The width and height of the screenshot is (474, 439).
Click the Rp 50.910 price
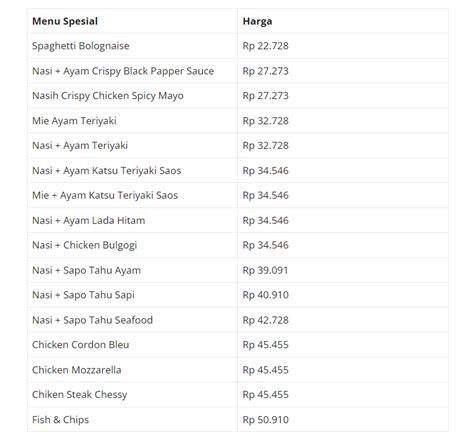pos(265,420)
